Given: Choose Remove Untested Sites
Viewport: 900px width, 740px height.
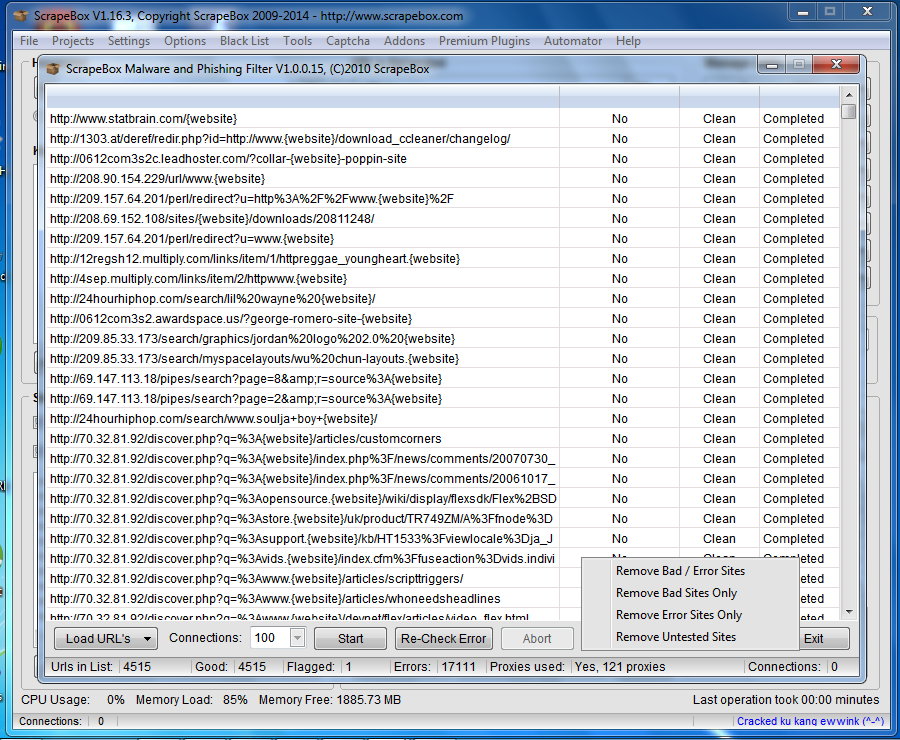Looking at the screenshot, I should coord(690,637).
